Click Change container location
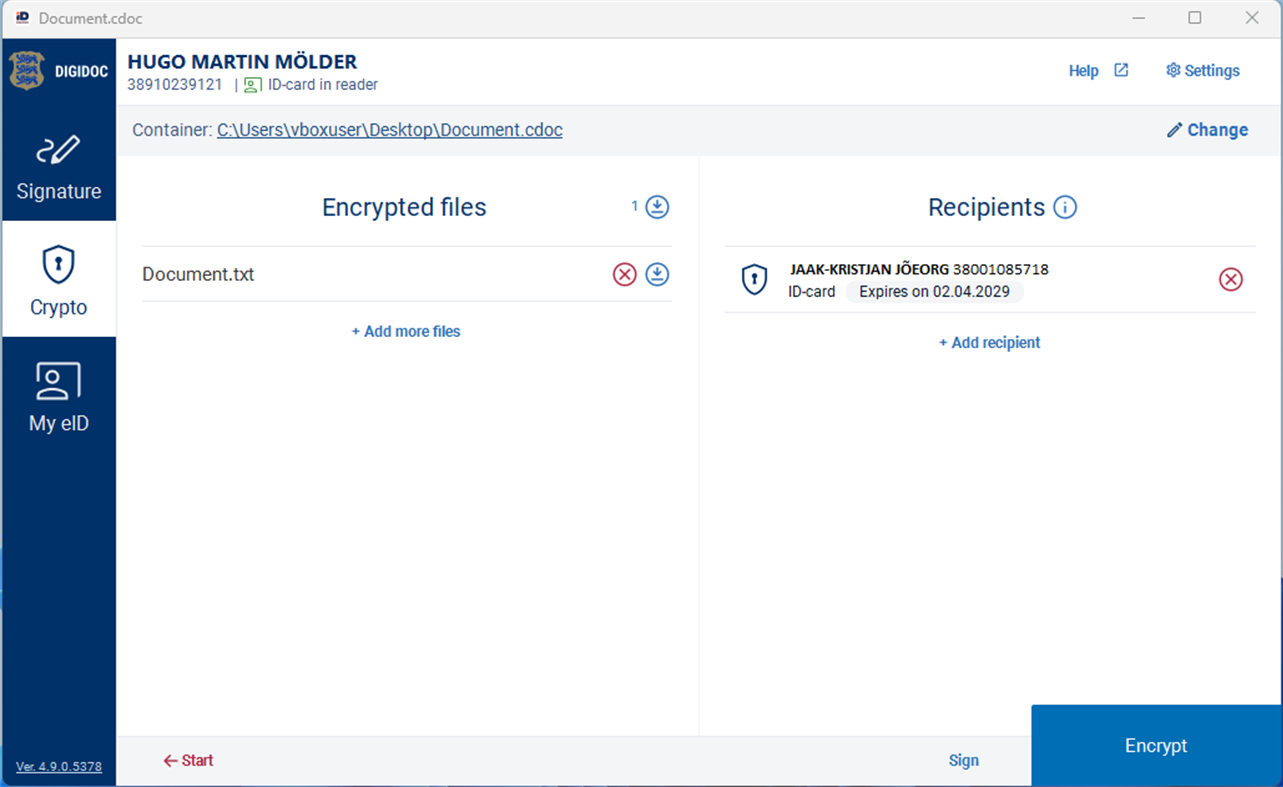Screen dimensions: 1283x787 tap(1208, 130)
